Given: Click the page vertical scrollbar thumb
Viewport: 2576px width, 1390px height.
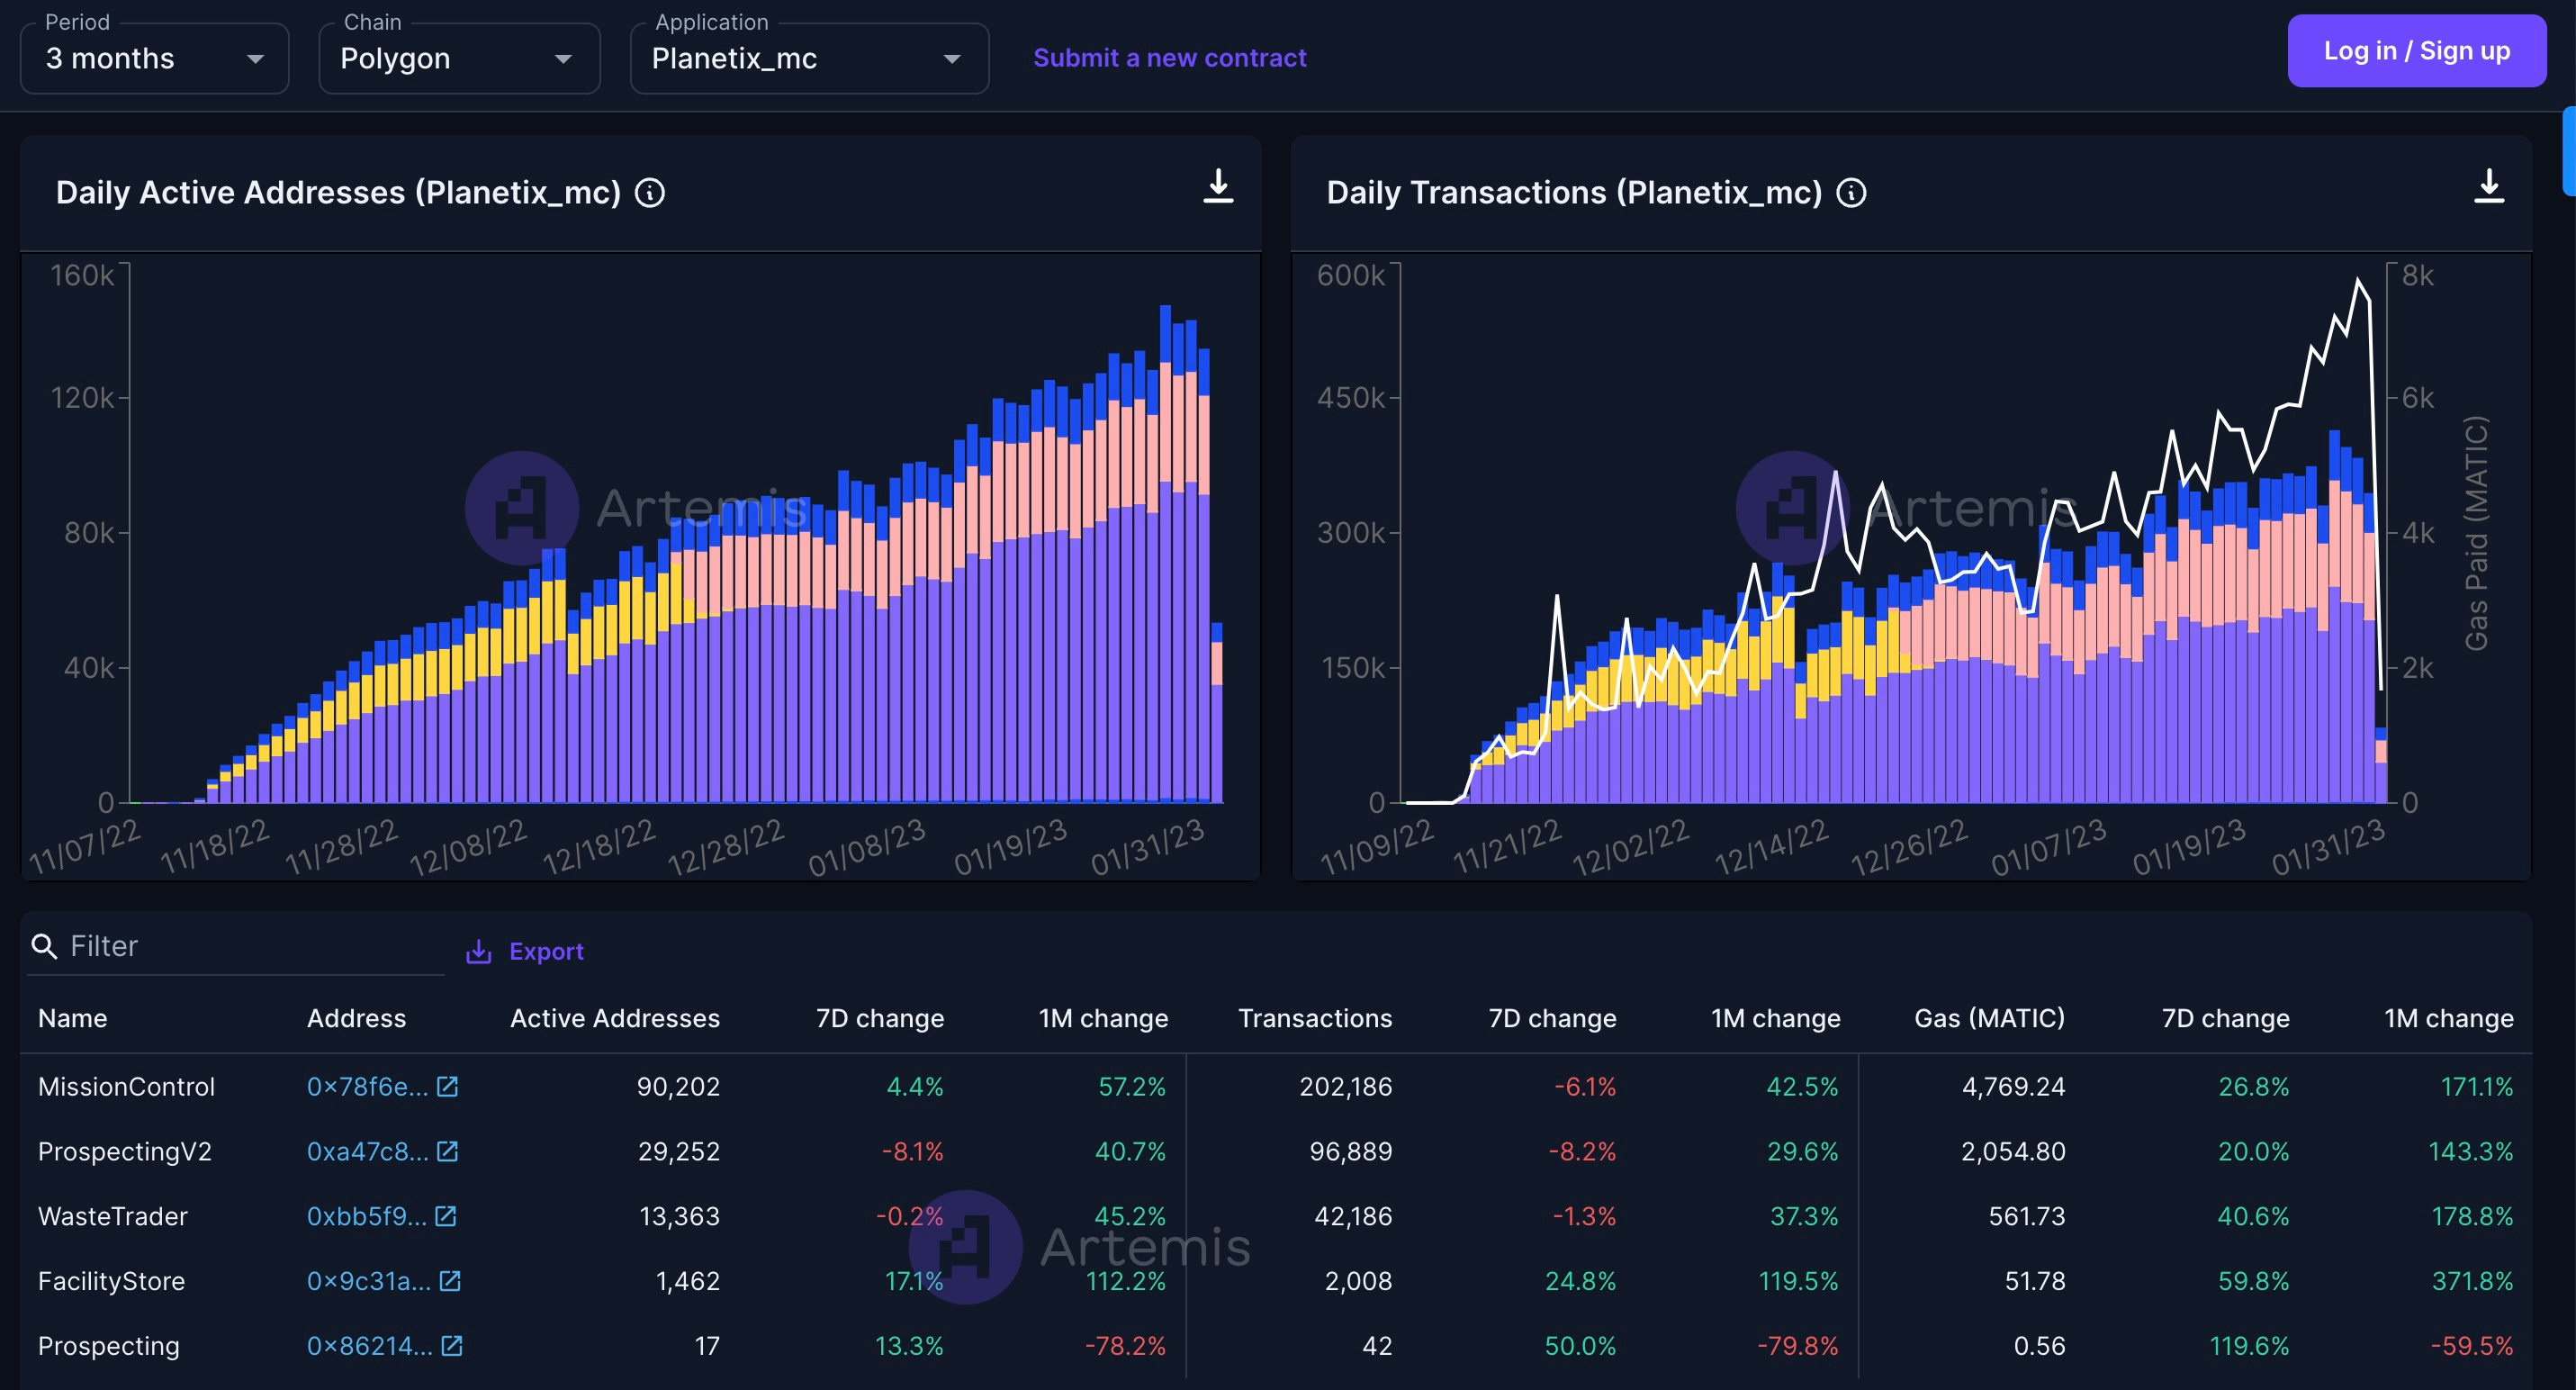Looking at the screenshot, I should [2568, 150].
